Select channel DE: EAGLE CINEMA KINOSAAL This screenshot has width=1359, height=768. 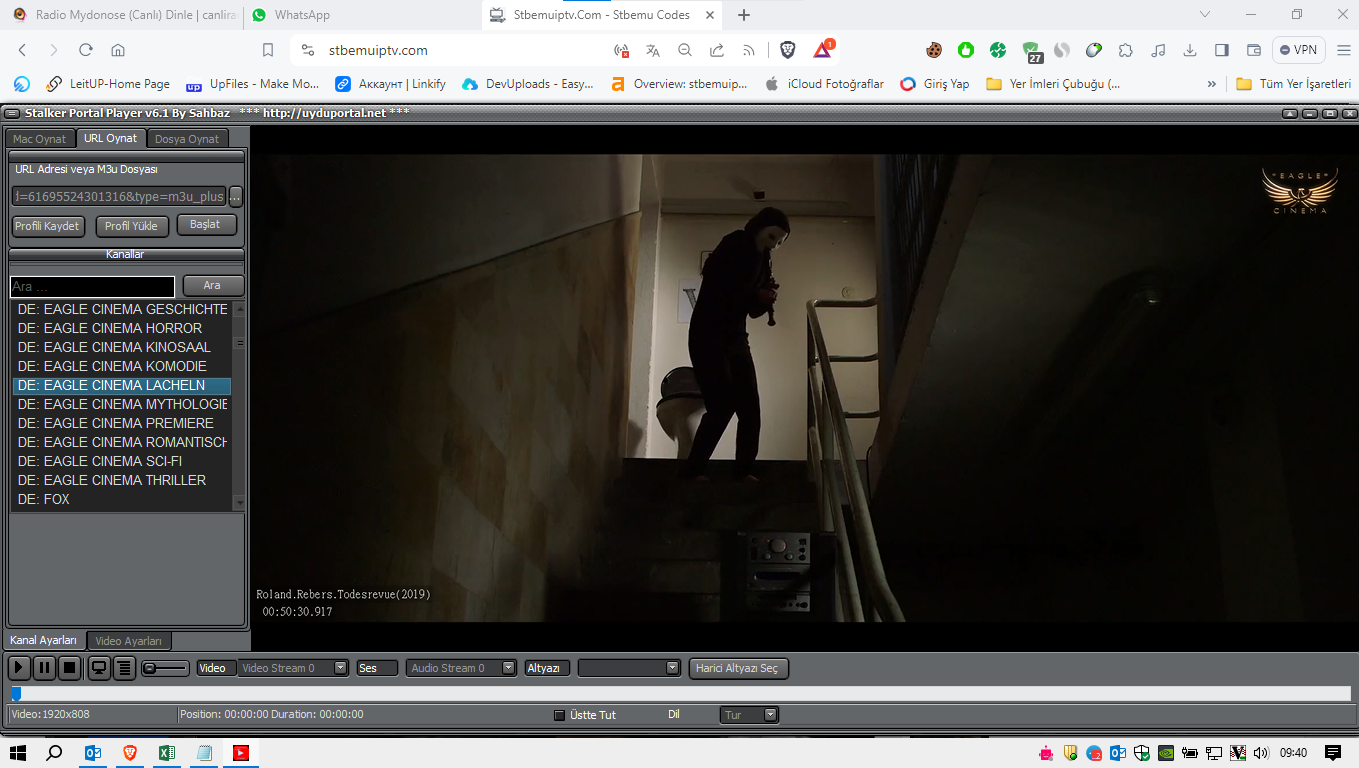pos(122,347)
